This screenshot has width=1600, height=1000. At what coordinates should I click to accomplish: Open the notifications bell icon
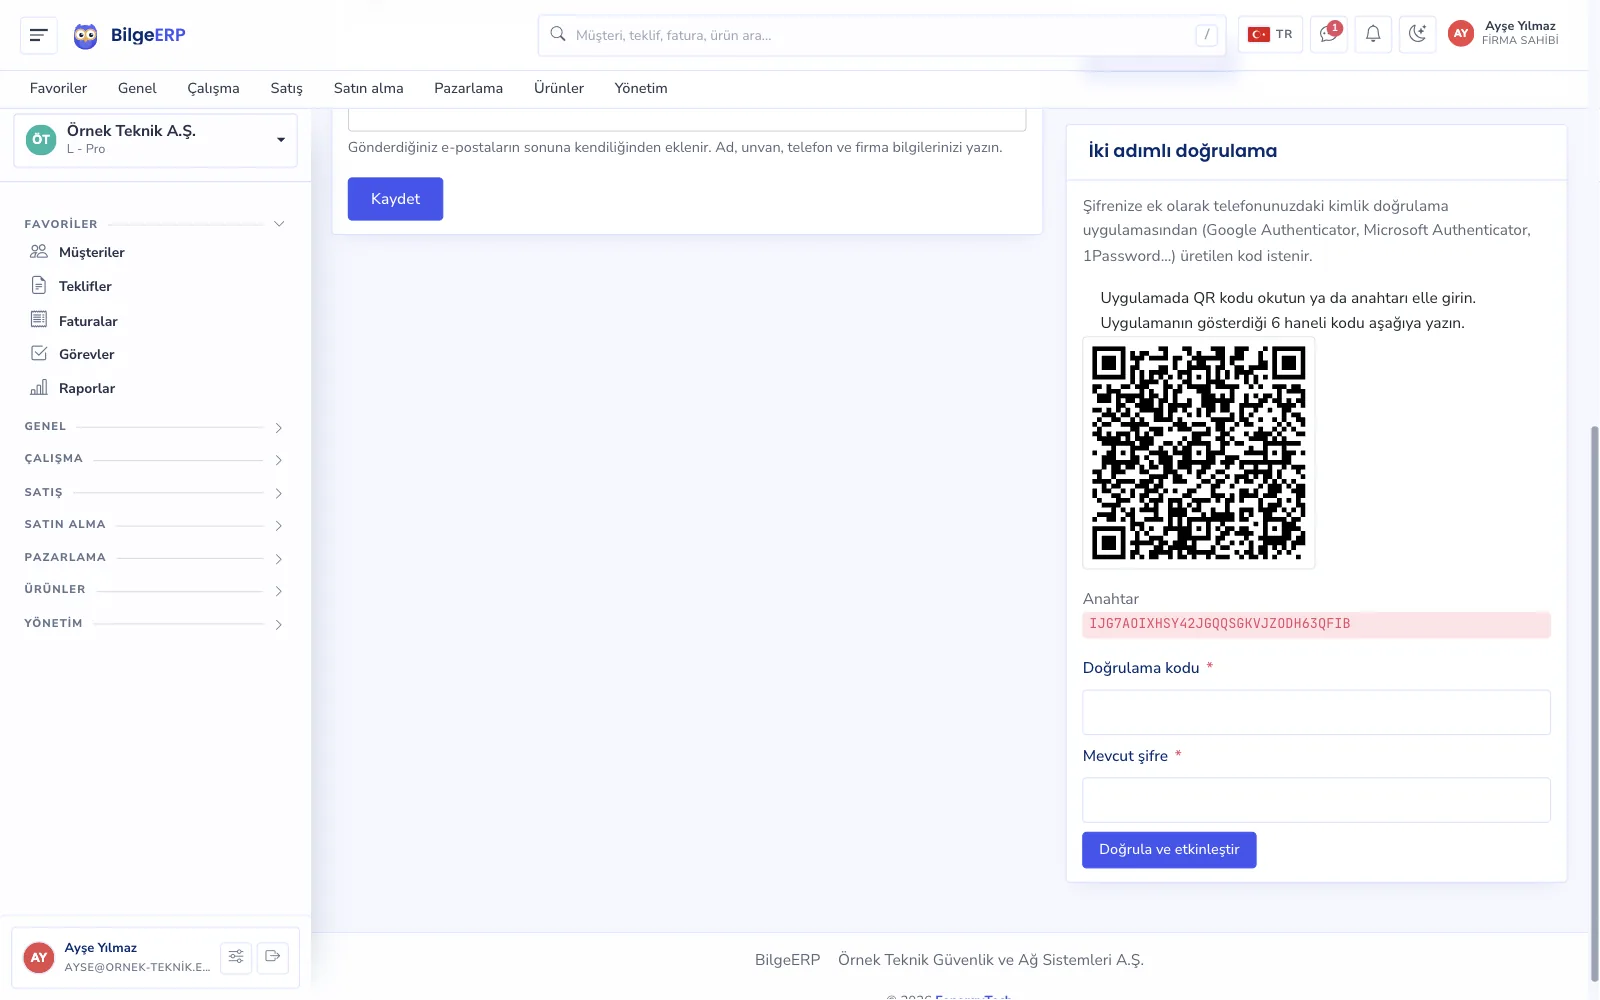tap(1373, 35)
